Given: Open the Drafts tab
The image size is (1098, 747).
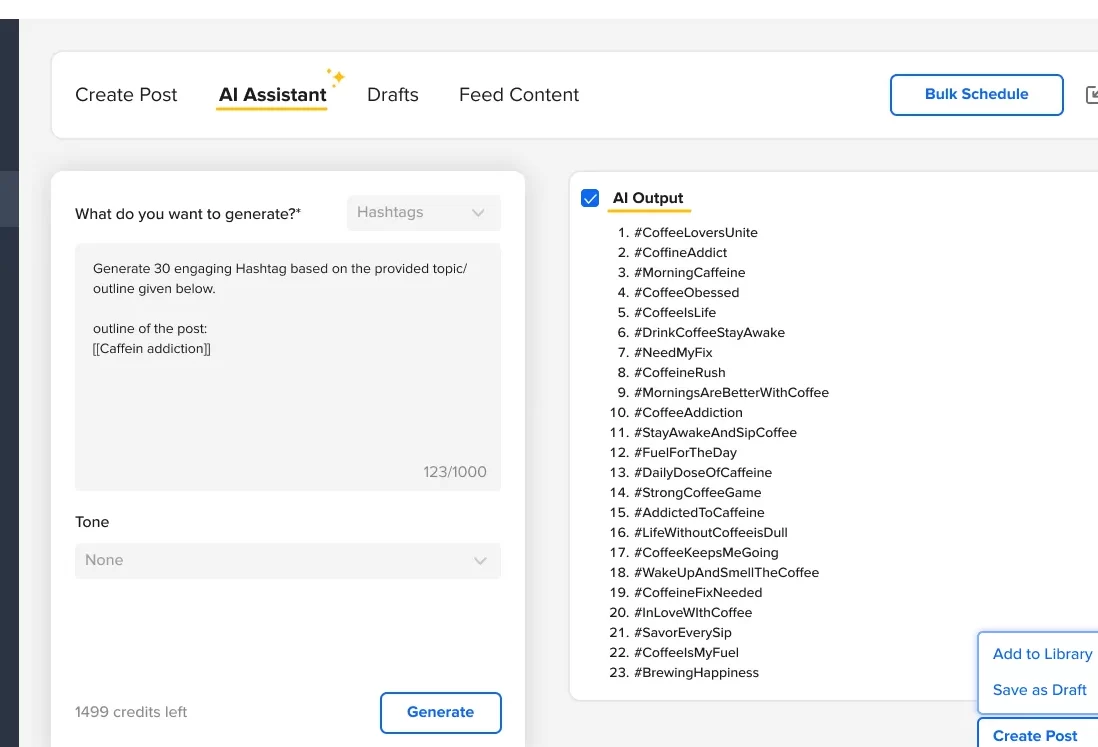Looking at the screenshot, I should (x=393, y=95).
